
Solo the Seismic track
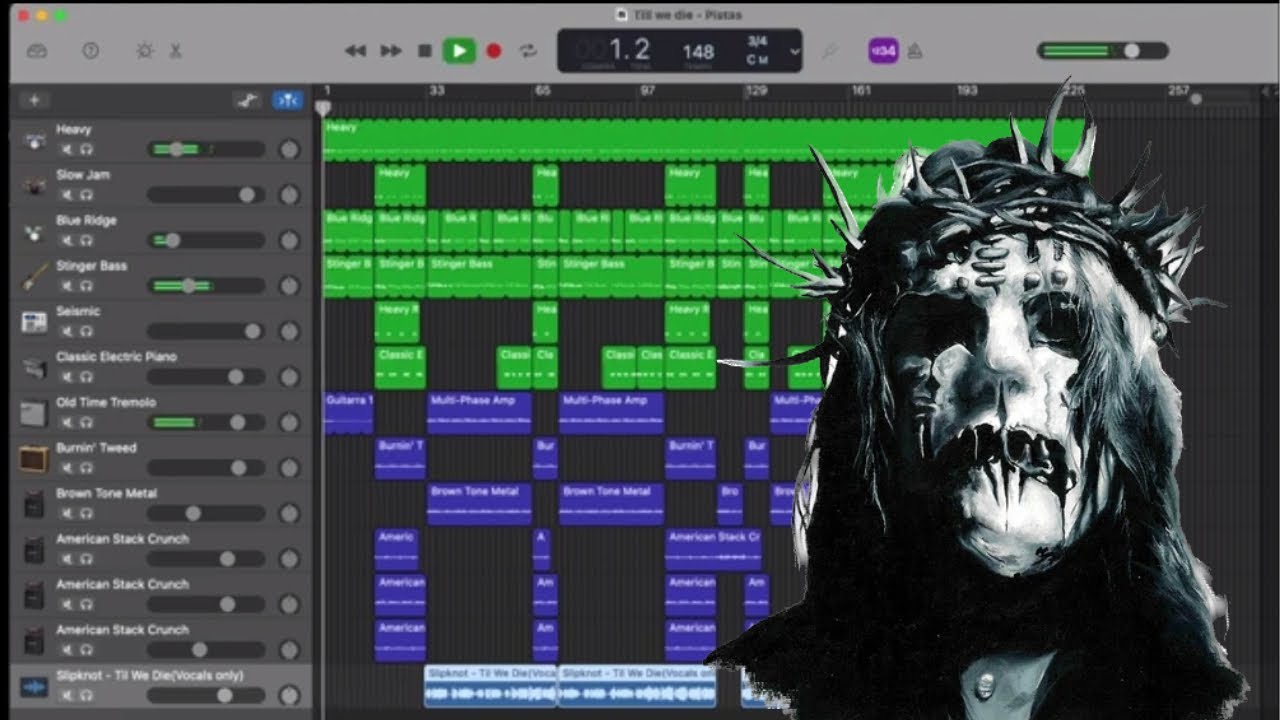[x=87, y=331]
